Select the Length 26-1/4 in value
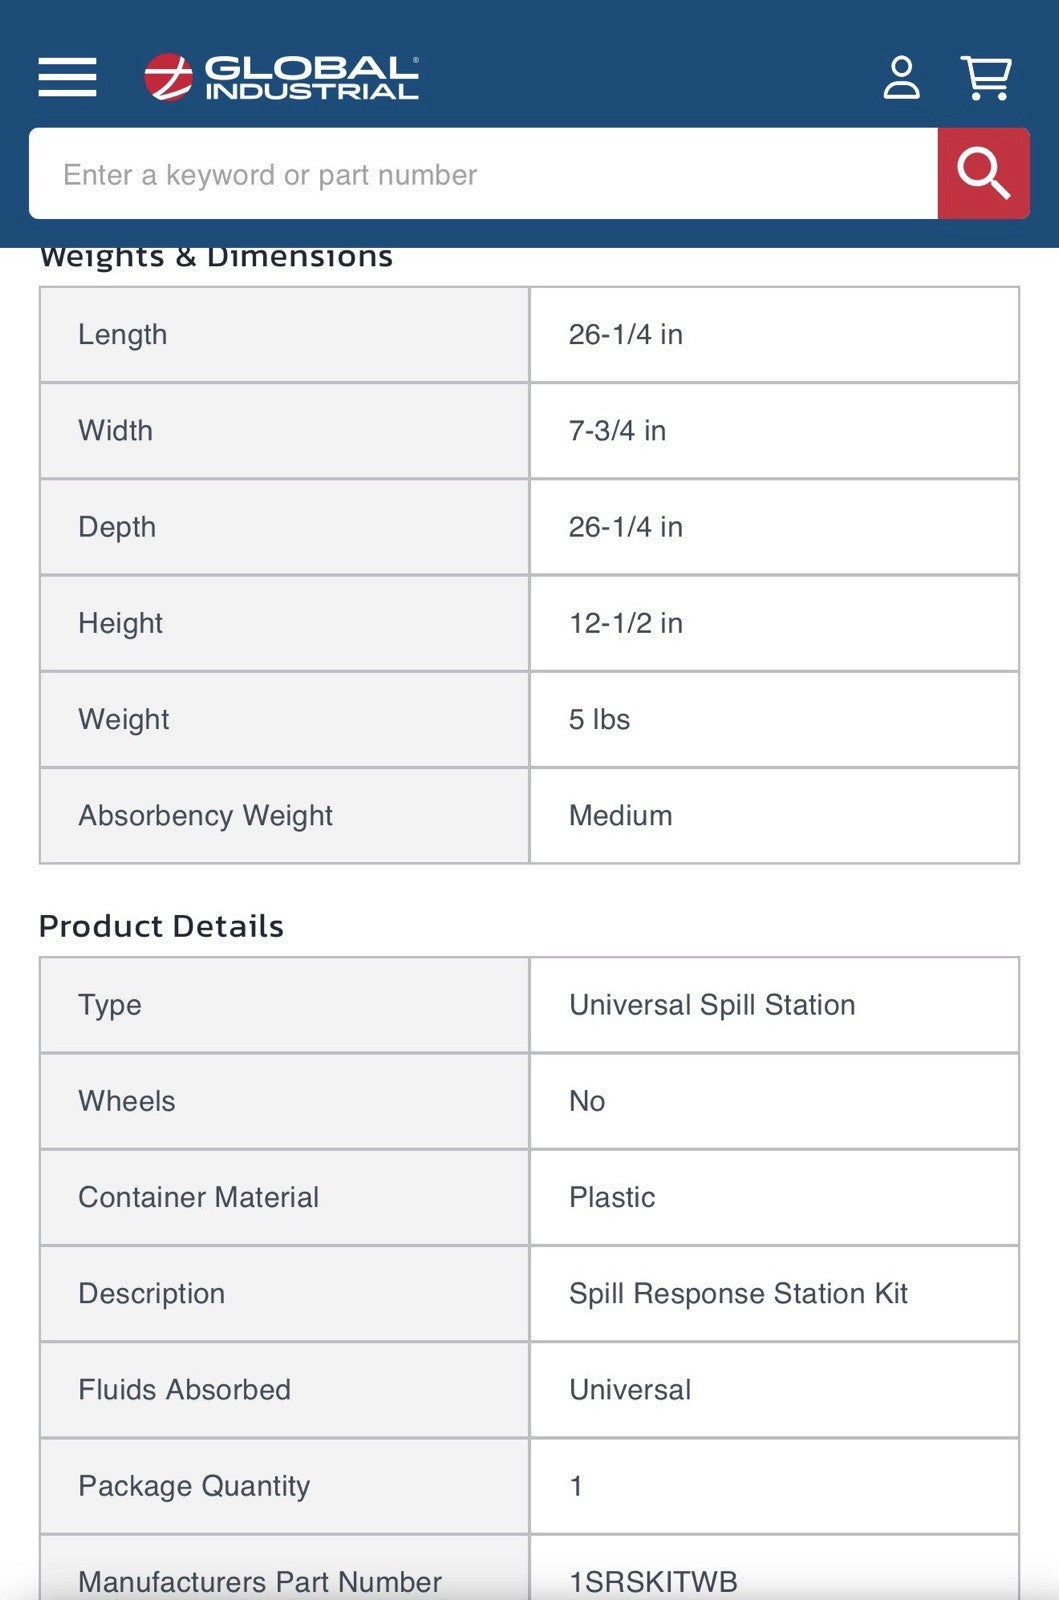 626,334
